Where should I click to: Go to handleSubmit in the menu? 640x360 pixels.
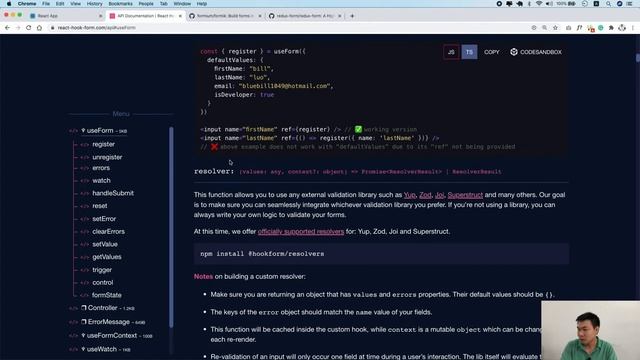pos(113,193)
